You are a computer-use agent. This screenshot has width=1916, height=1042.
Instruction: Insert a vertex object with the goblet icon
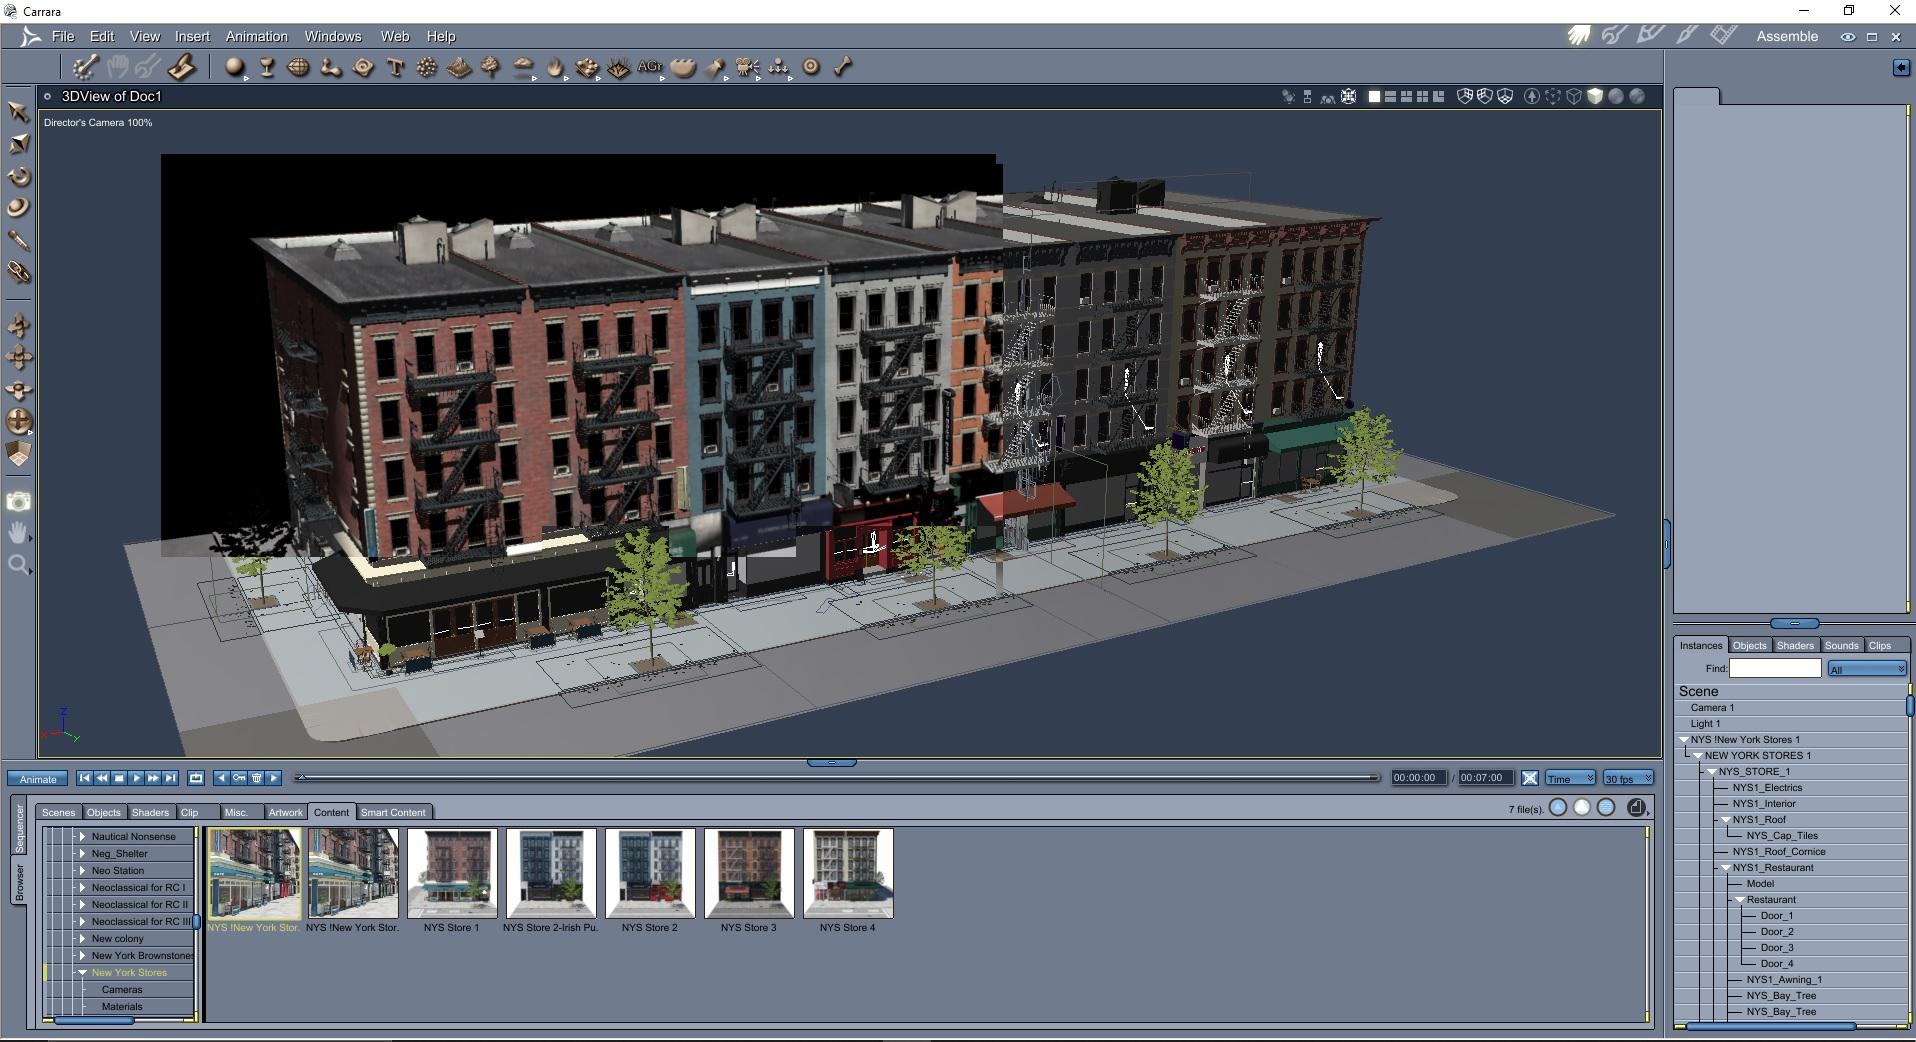[x=267, y=67]
